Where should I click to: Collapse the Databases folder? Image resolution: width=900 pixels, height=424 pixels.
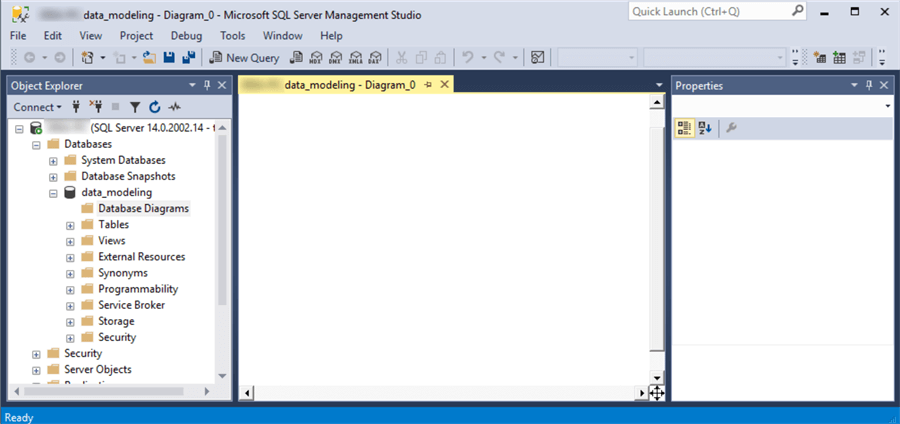[x=36, y=145]
